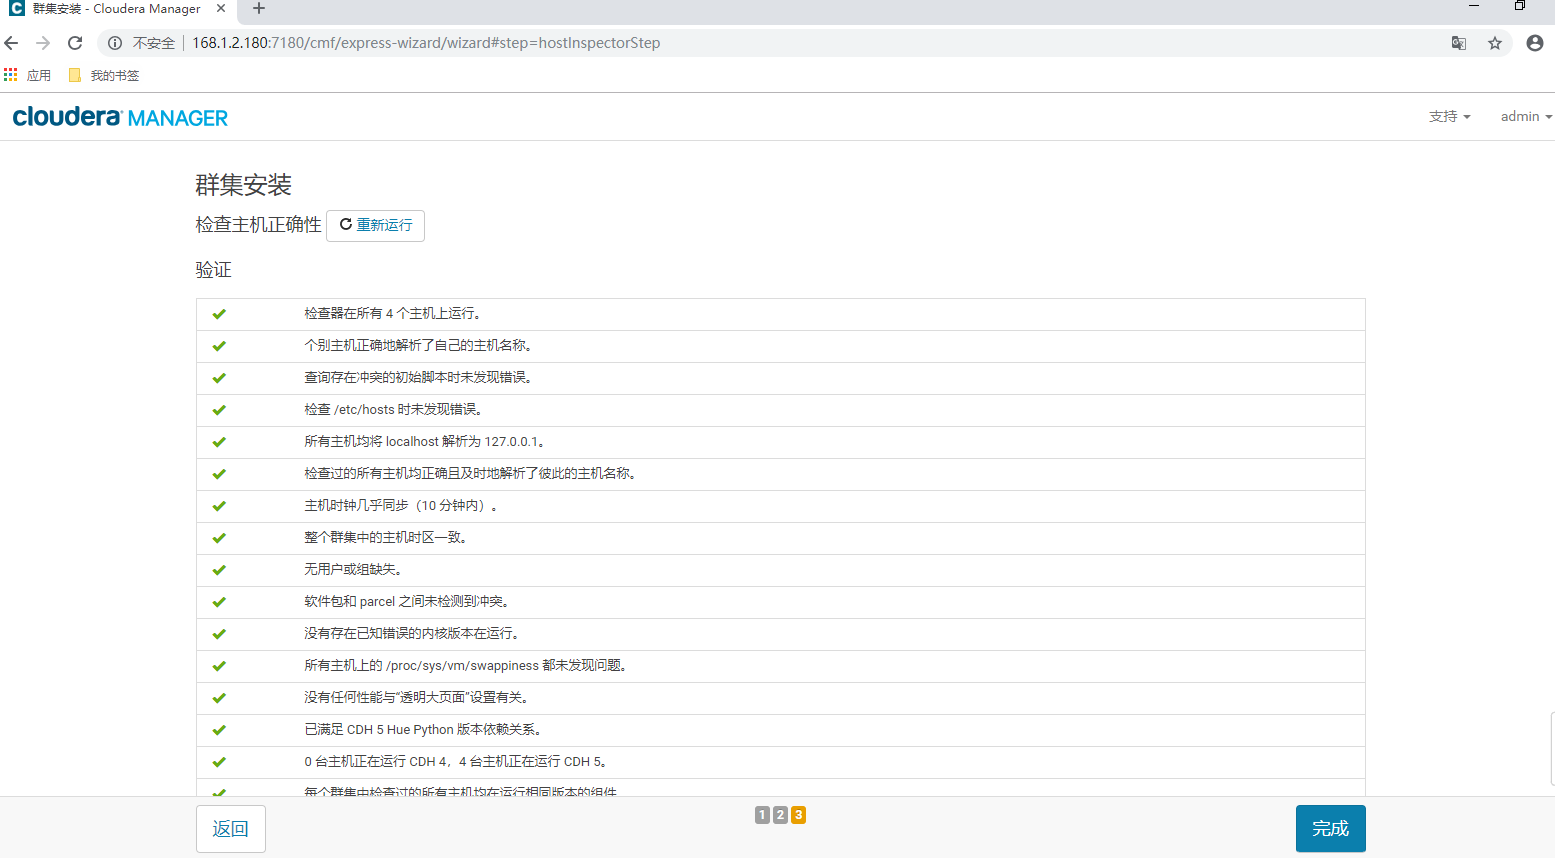The height and width of the screenshot is (858, 1555).
Task: Select text 检查 /etc/hosts 时未发现错误
Action: coord(395,410)
